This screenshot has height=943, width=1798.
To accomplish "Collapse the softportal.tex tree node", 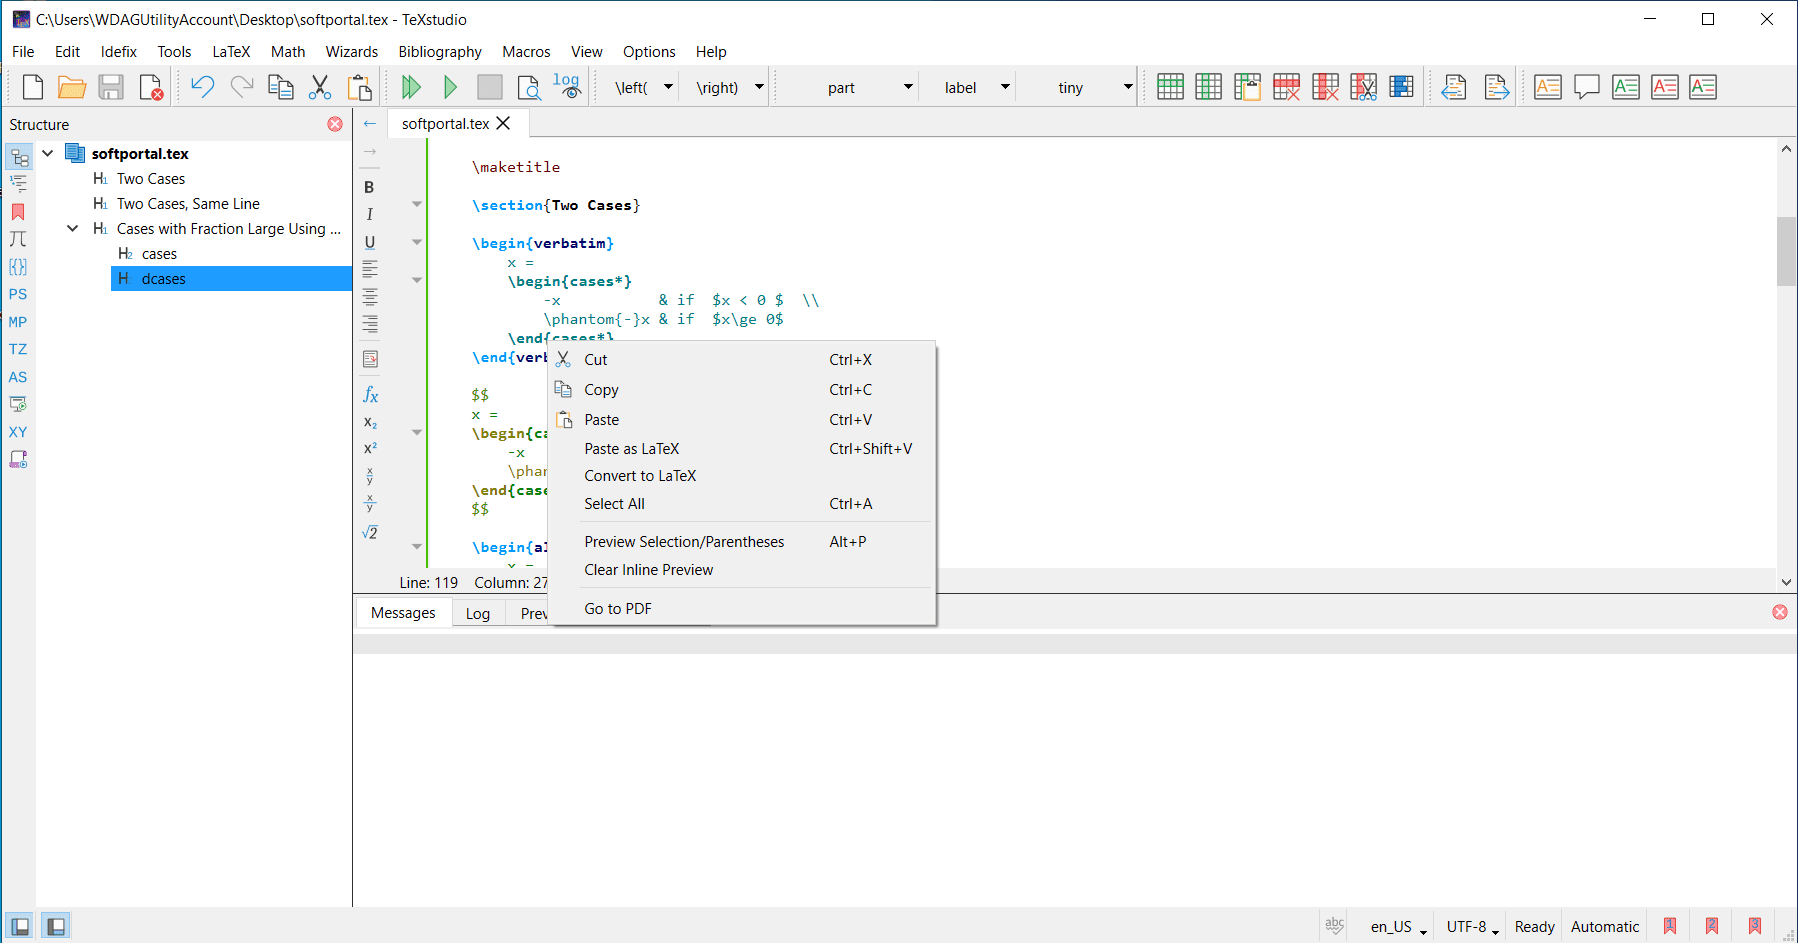I will pyautogui.click(x=48, y=153).
